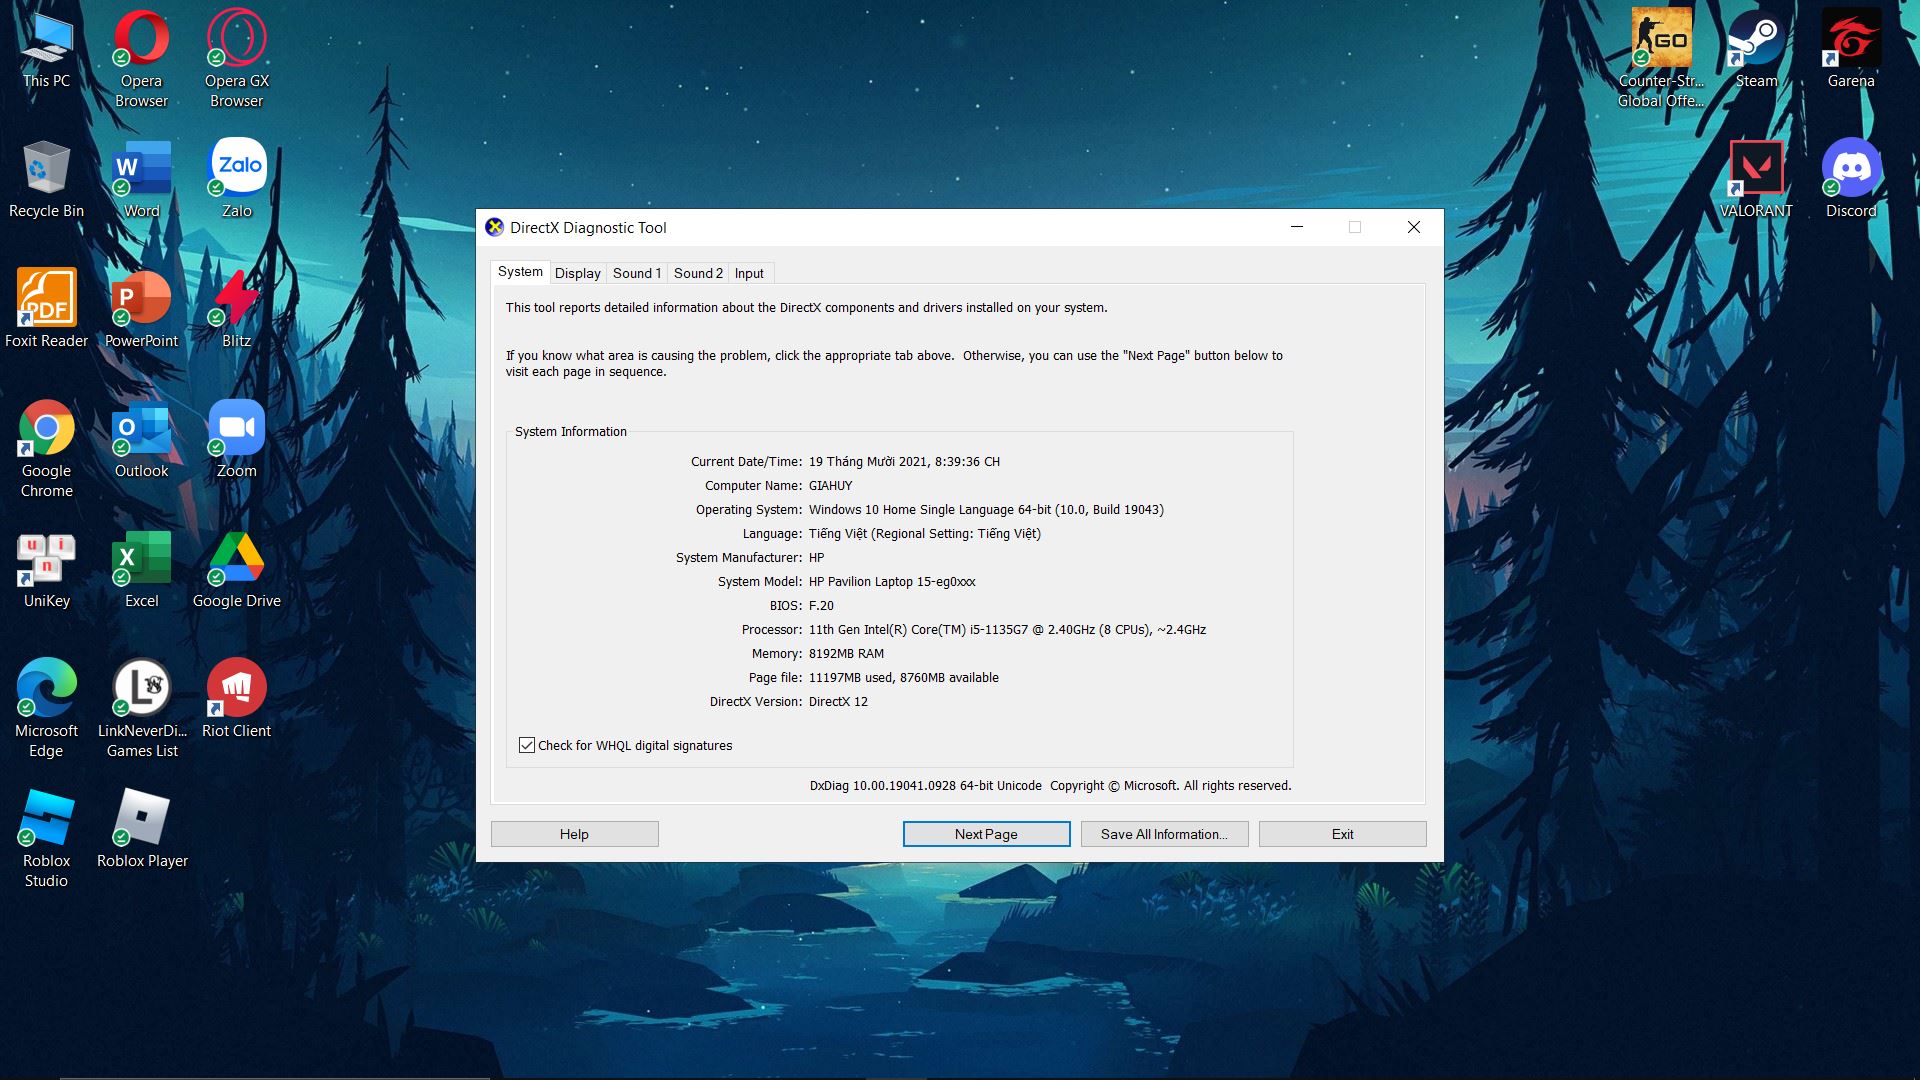The width and height of the screenshot is (1920, 1080).
Task: Click the Help button in DxDiag
Action: (x=574, y=833)
